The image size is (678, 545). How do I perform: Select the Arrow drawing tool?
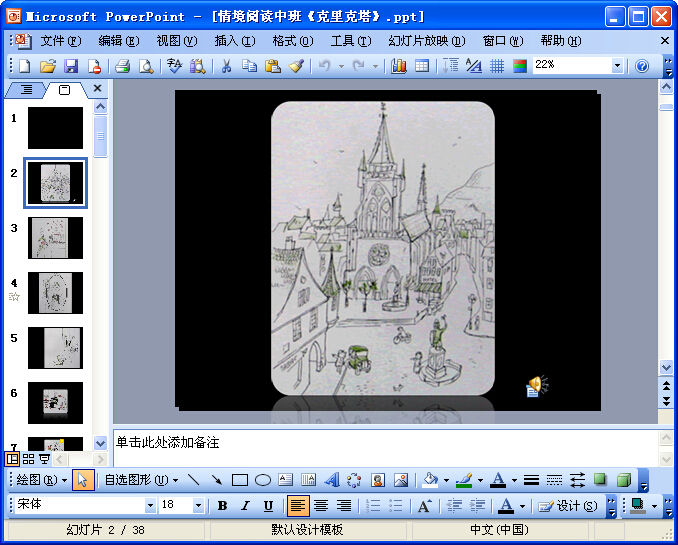click(x=217, y=480)
